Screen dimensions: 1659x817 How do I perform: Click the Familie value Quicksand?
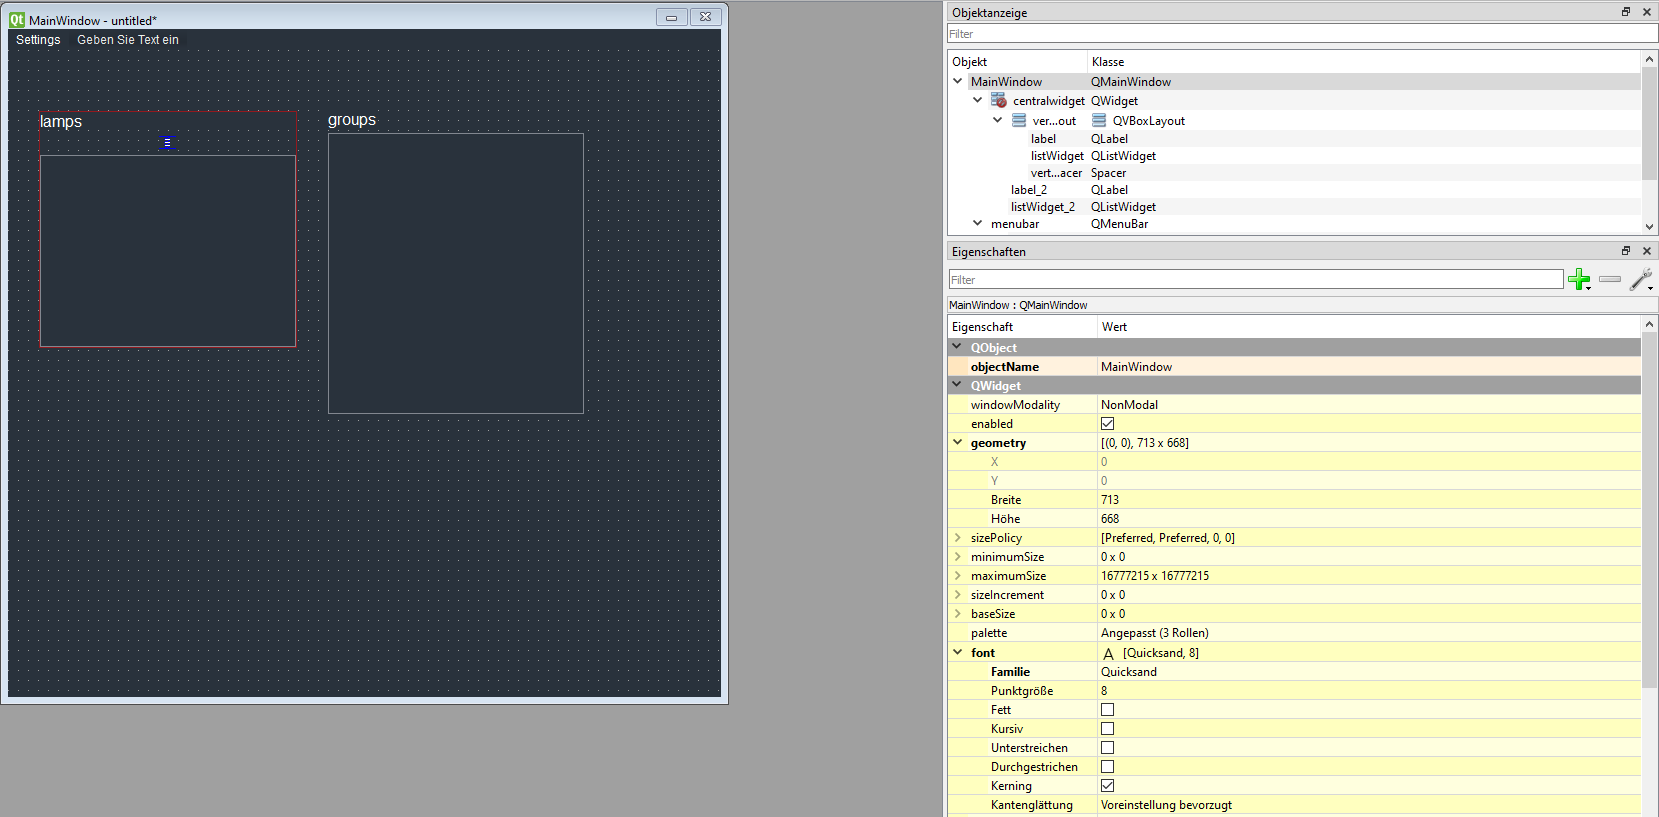tap(1369, 672)
